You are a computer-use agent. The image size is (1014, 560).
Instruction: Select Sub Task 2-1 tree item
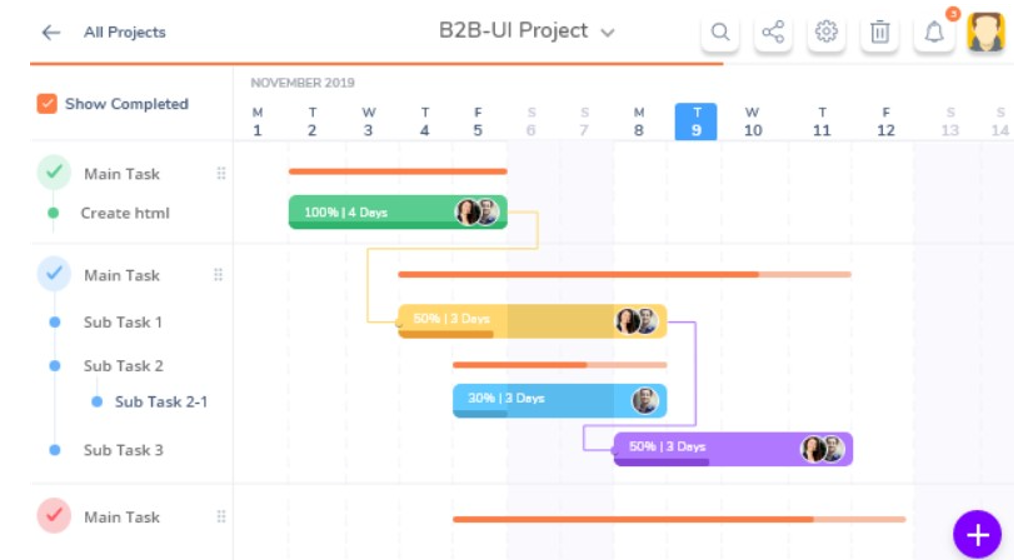coord(161,402)
